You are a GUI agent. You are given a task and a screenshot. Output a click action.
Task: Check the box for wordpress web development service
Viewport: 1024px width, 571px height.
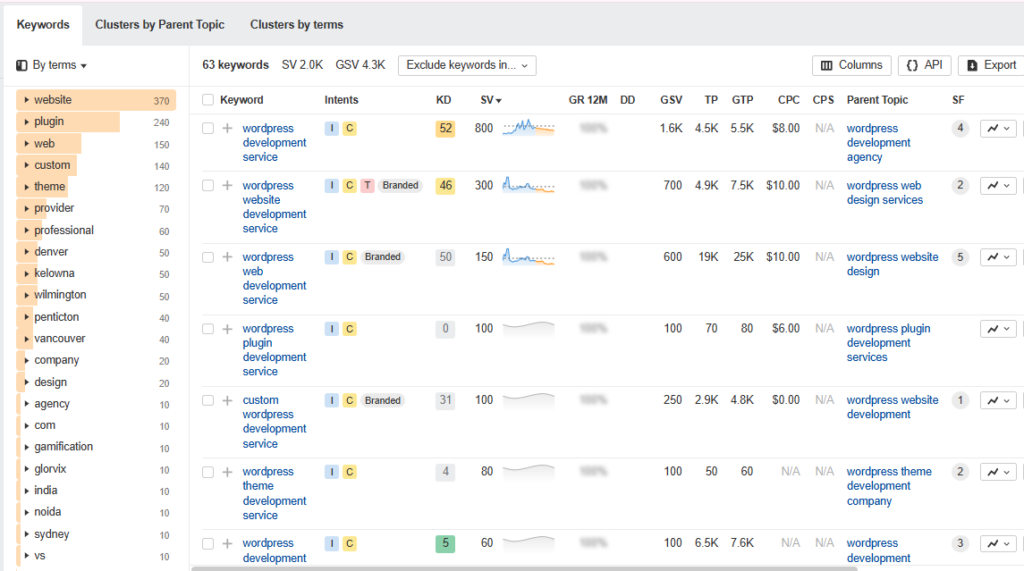coord(208,257)
